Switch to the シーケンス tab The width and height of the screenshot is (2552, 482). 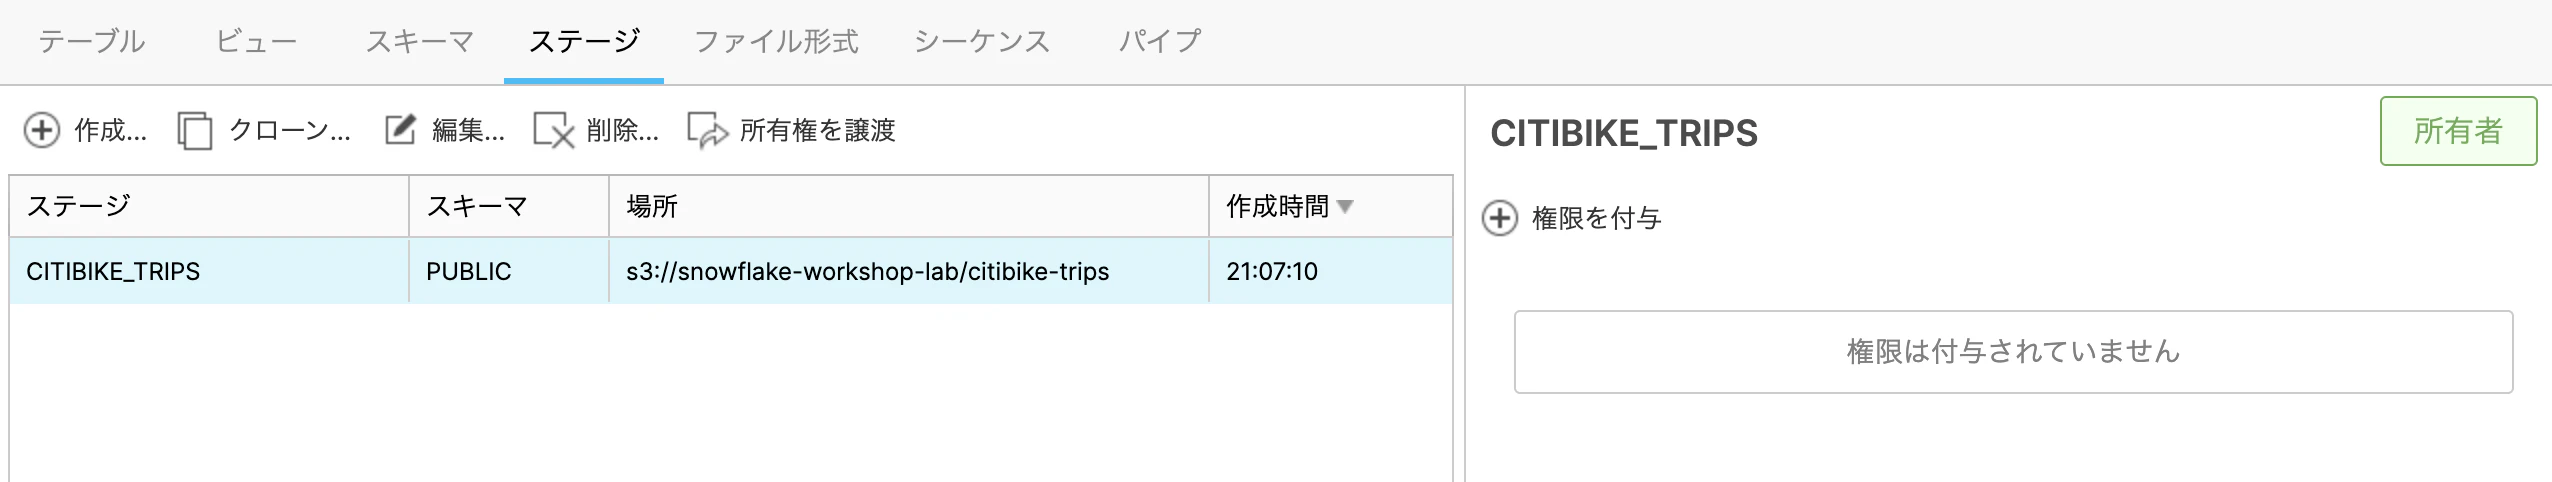(981, 41)
